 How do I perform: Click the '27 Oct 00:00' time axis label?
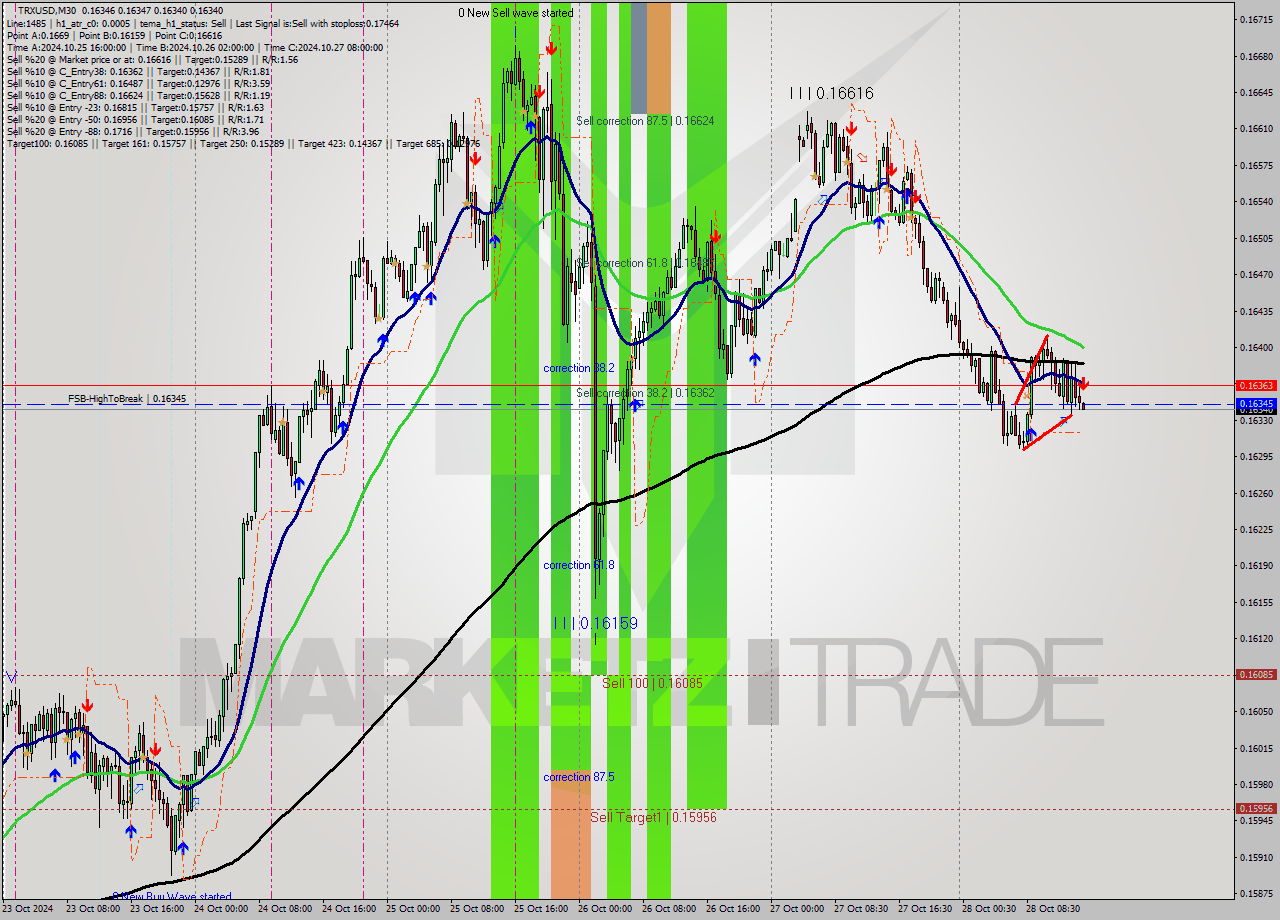tap(797, 910)
